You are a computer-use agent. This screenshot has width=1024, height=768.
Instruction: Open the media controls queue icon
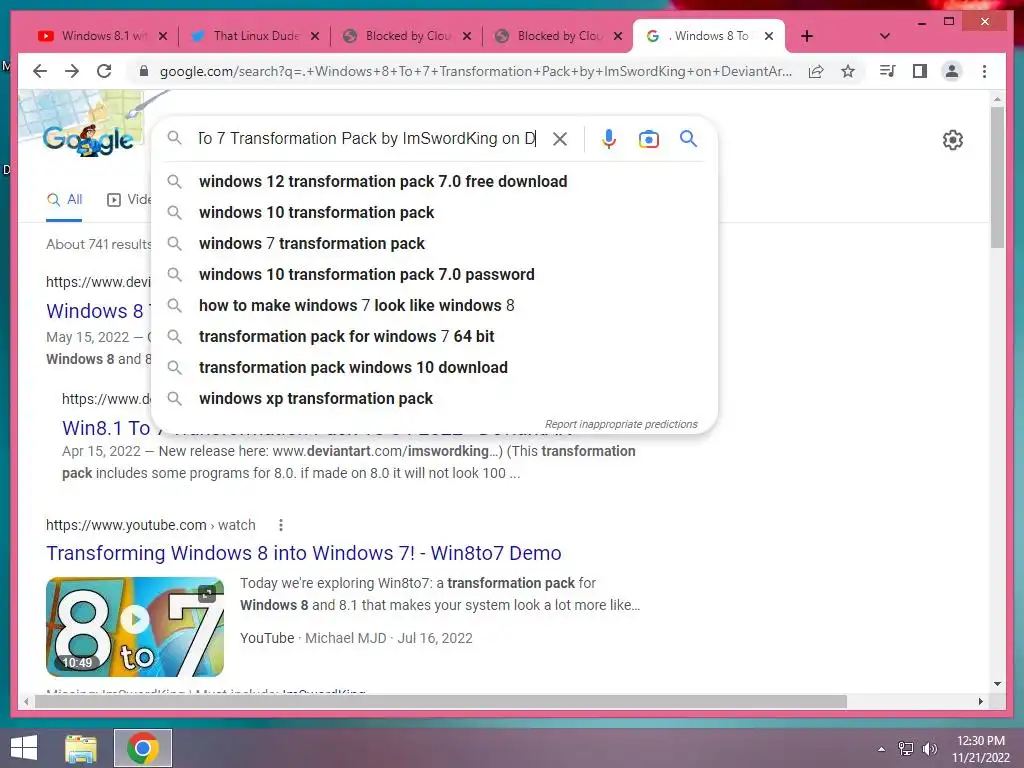pyautogui.click(x=888, y=71)
